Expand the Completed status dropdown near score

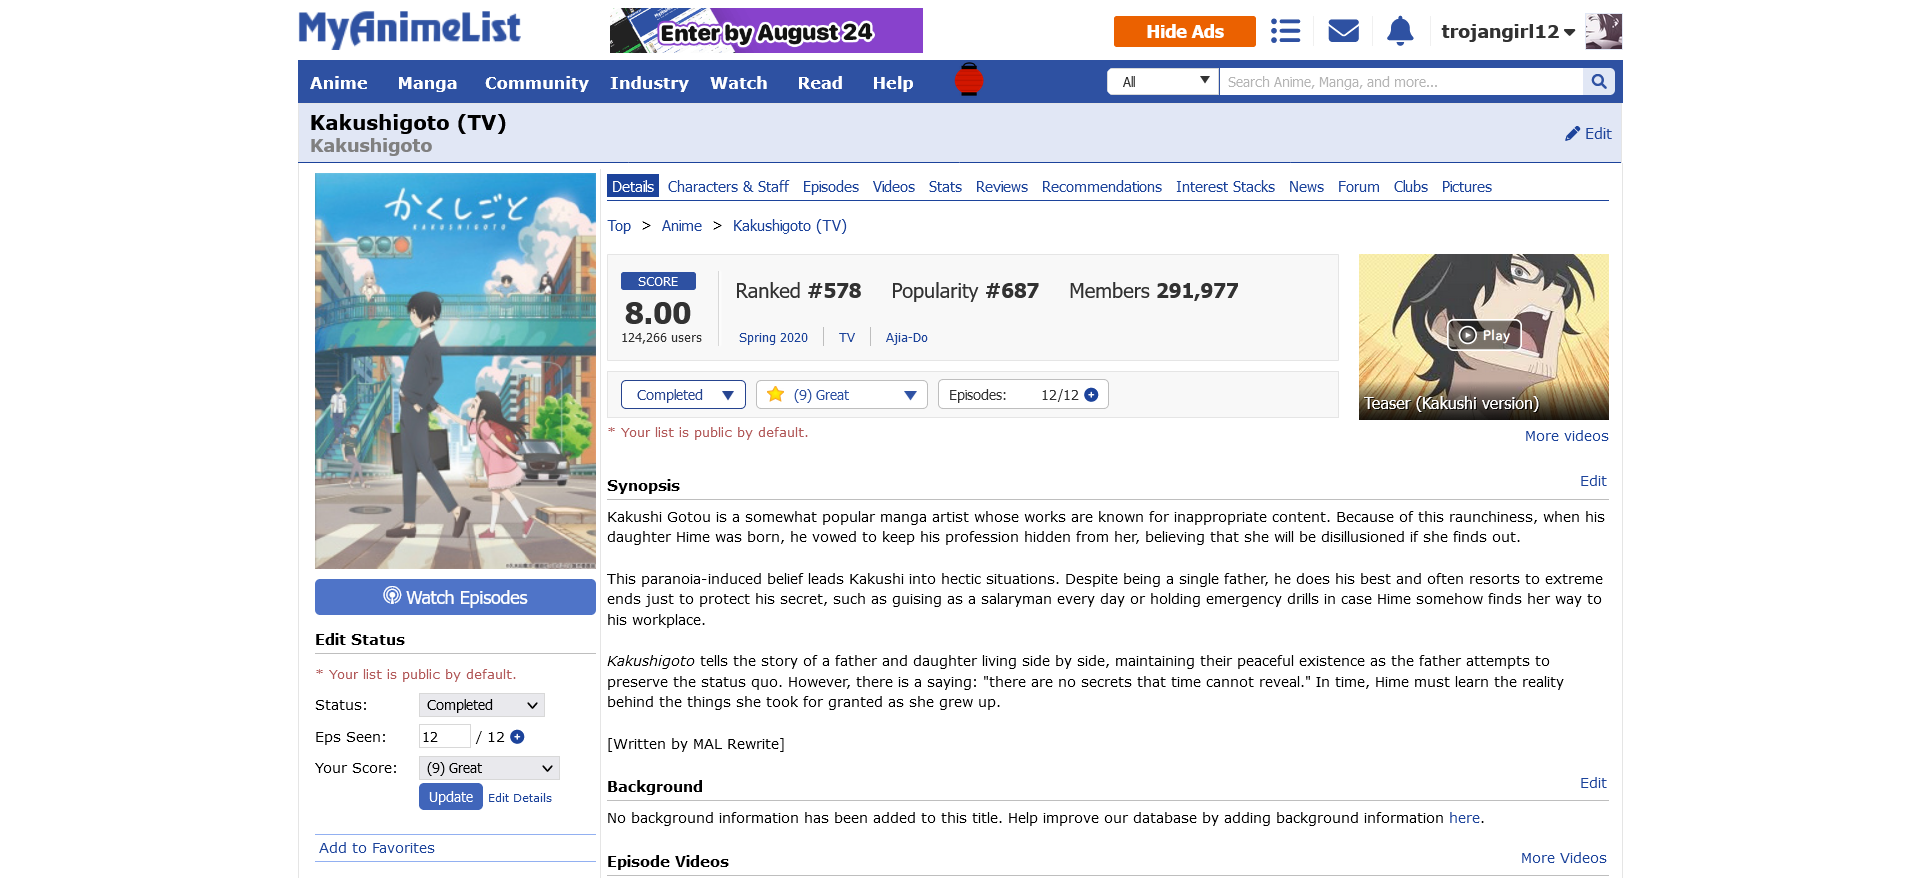(683, 395)
